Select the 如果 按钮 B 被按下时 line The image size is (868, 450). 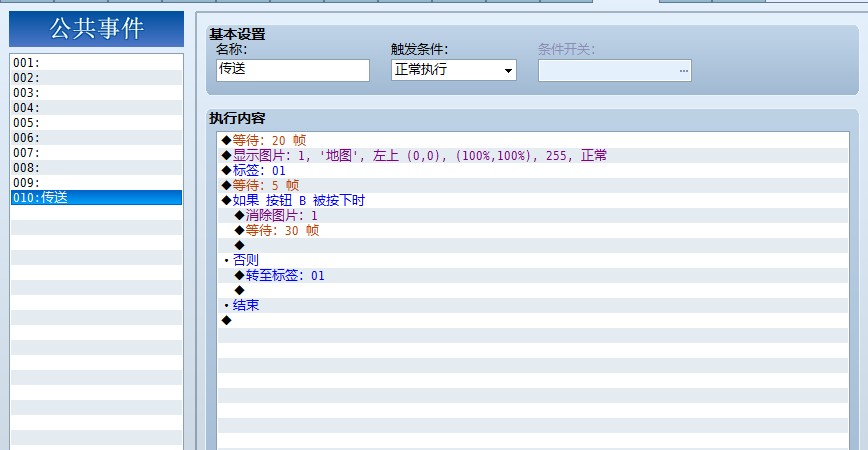(x=533, y=200)
